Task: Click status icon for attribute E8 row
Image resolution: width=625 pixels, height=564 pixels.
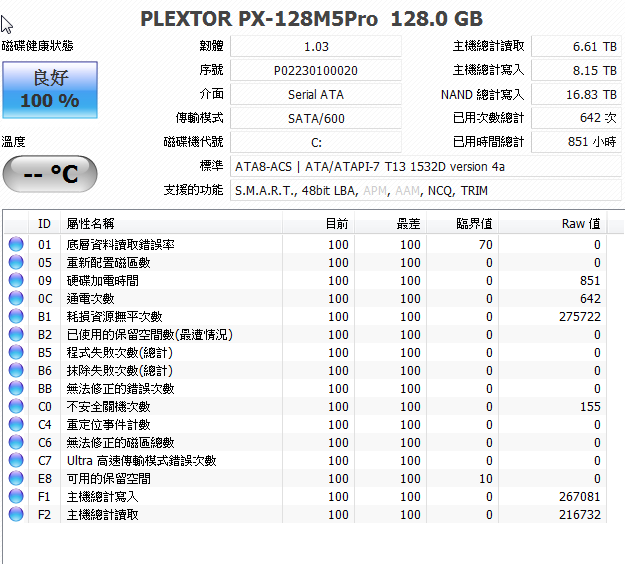Action: 16,478
